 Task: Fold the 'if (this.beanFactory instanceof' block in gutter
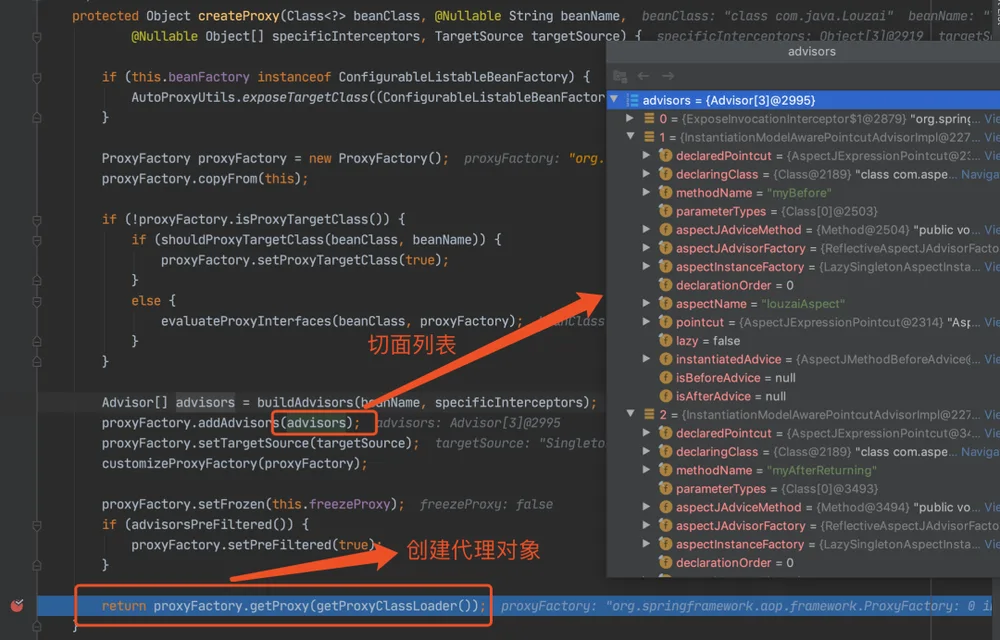(x=37, y=77)
